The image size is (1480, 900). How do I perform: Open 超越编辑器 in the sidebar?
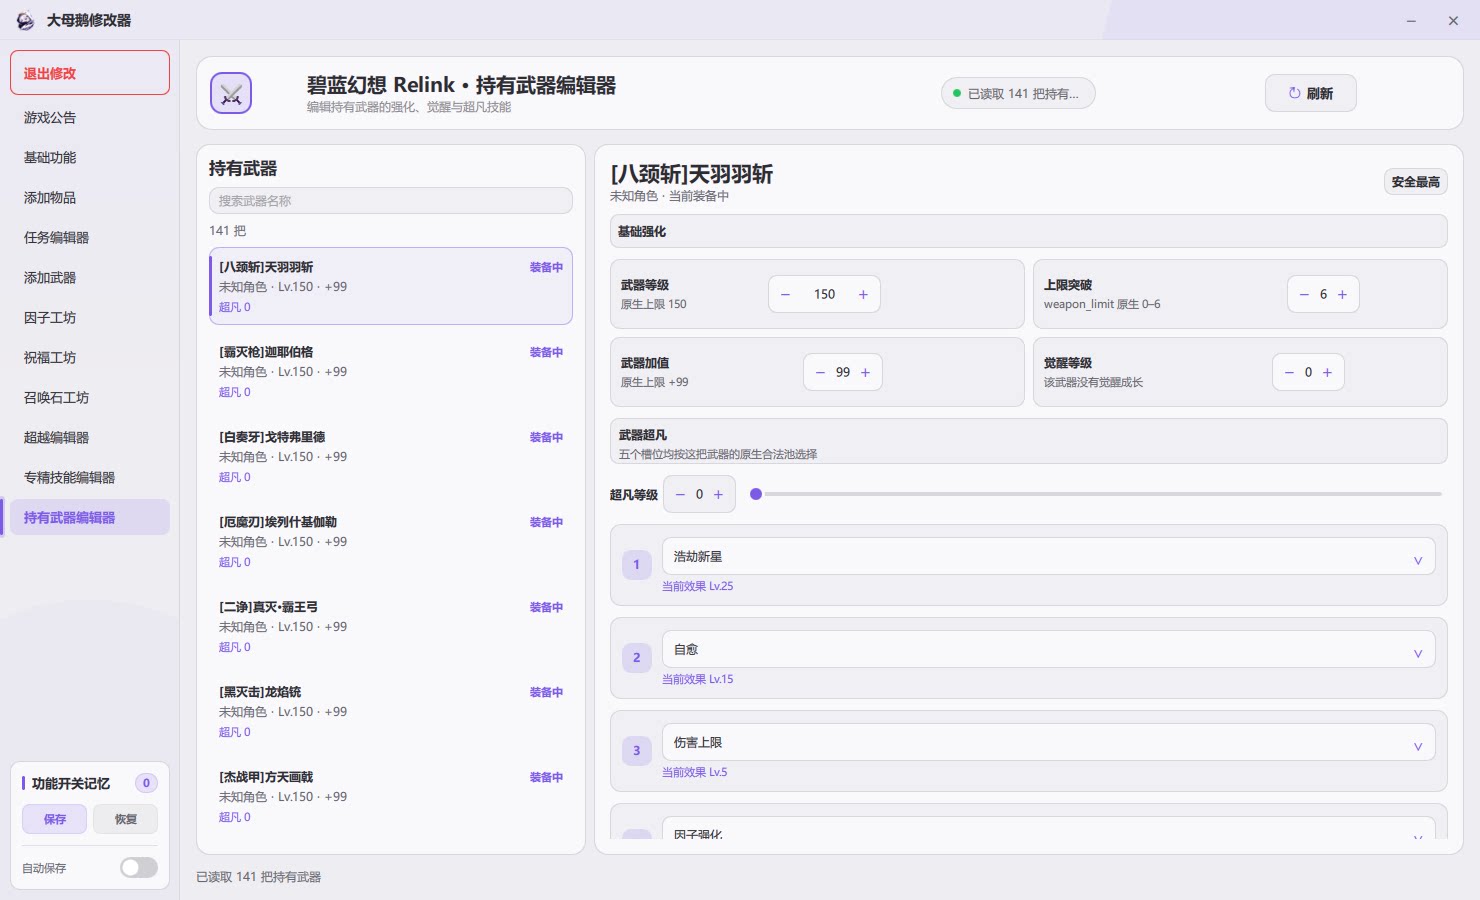pos(90,437)
